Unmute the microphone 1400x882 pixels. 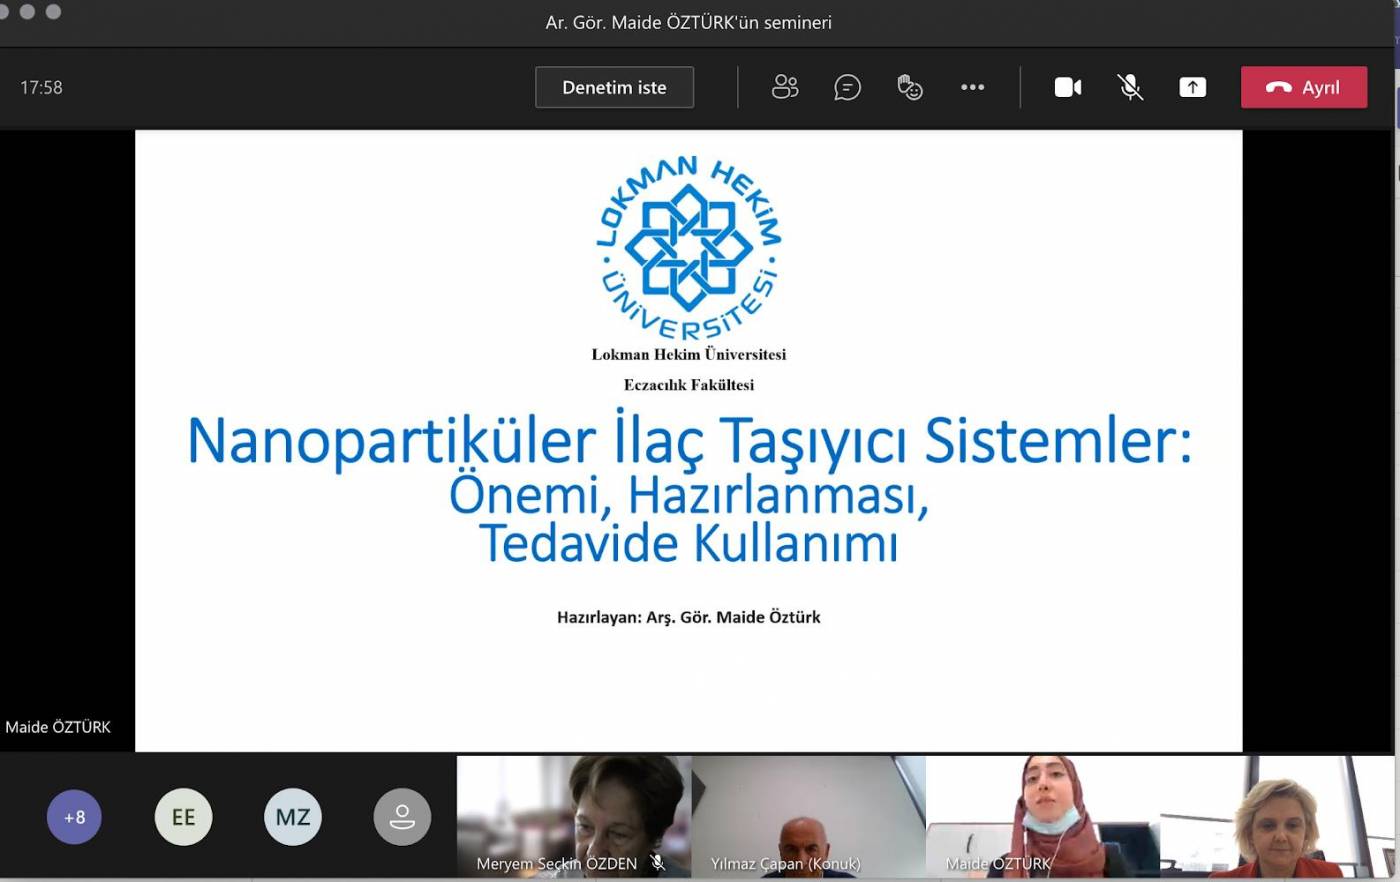[x=1130, y=87]
